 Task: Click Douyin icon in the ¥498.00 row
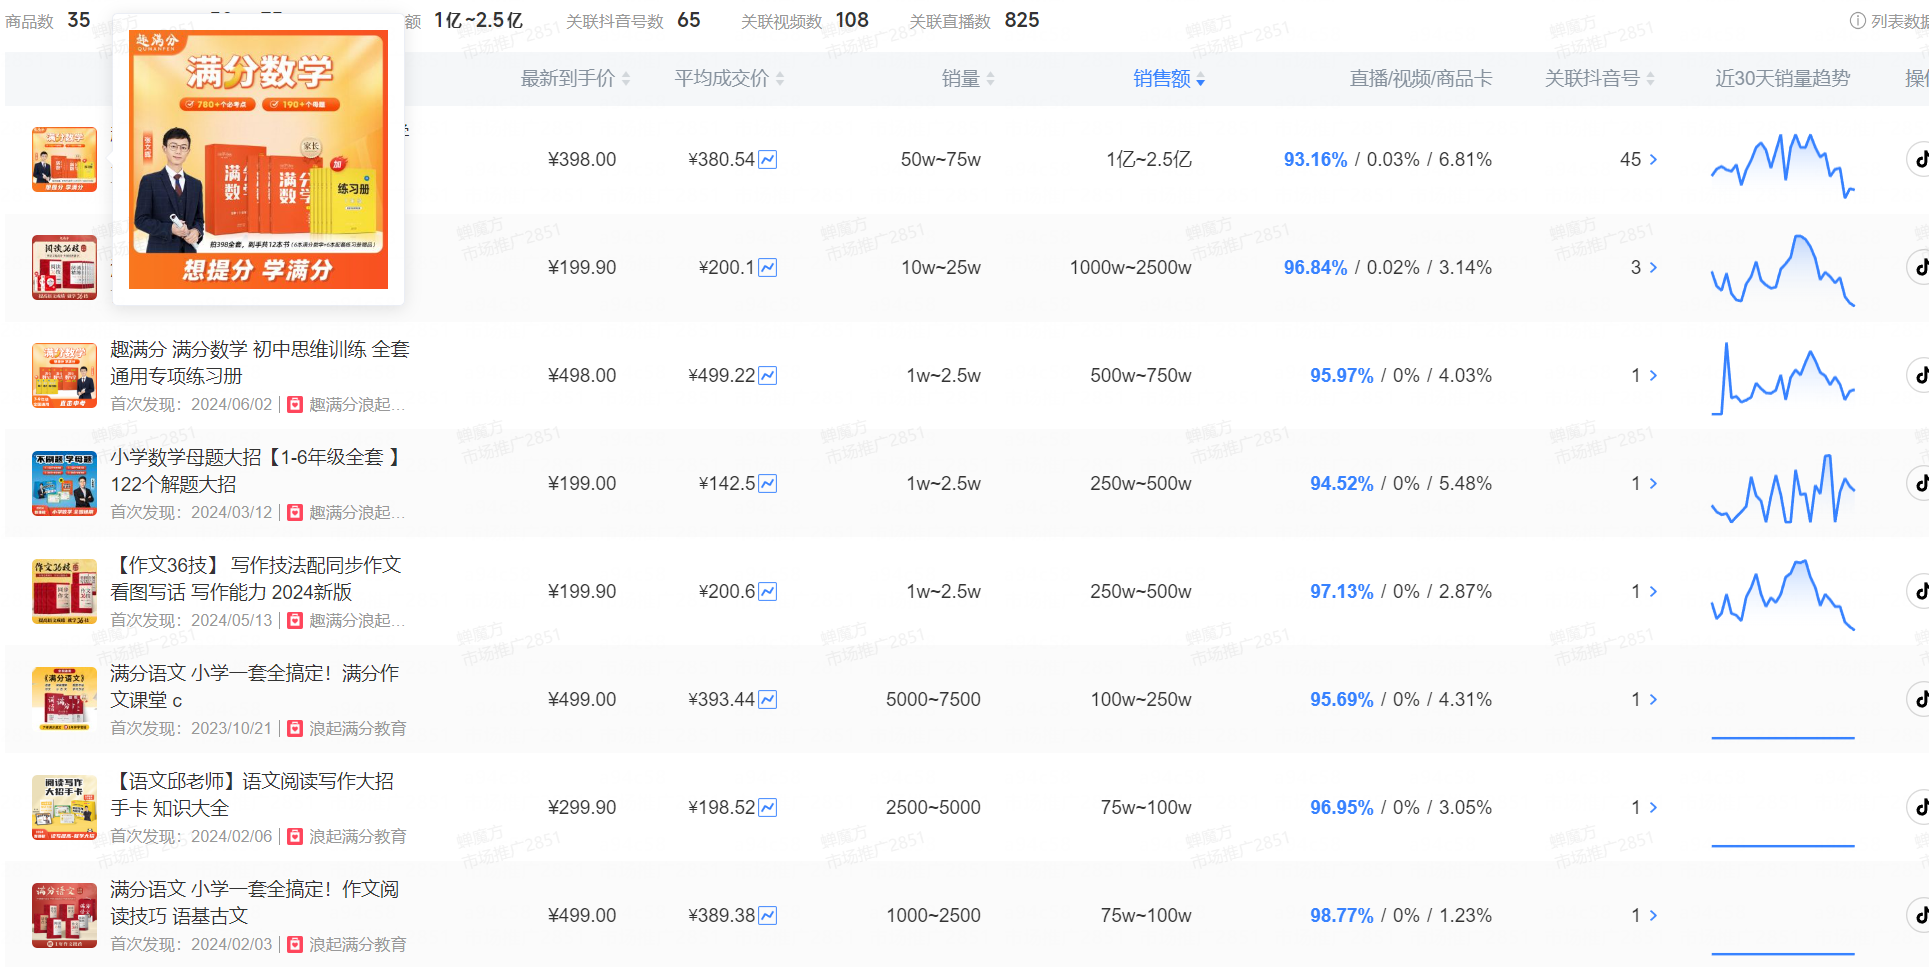1919,376
